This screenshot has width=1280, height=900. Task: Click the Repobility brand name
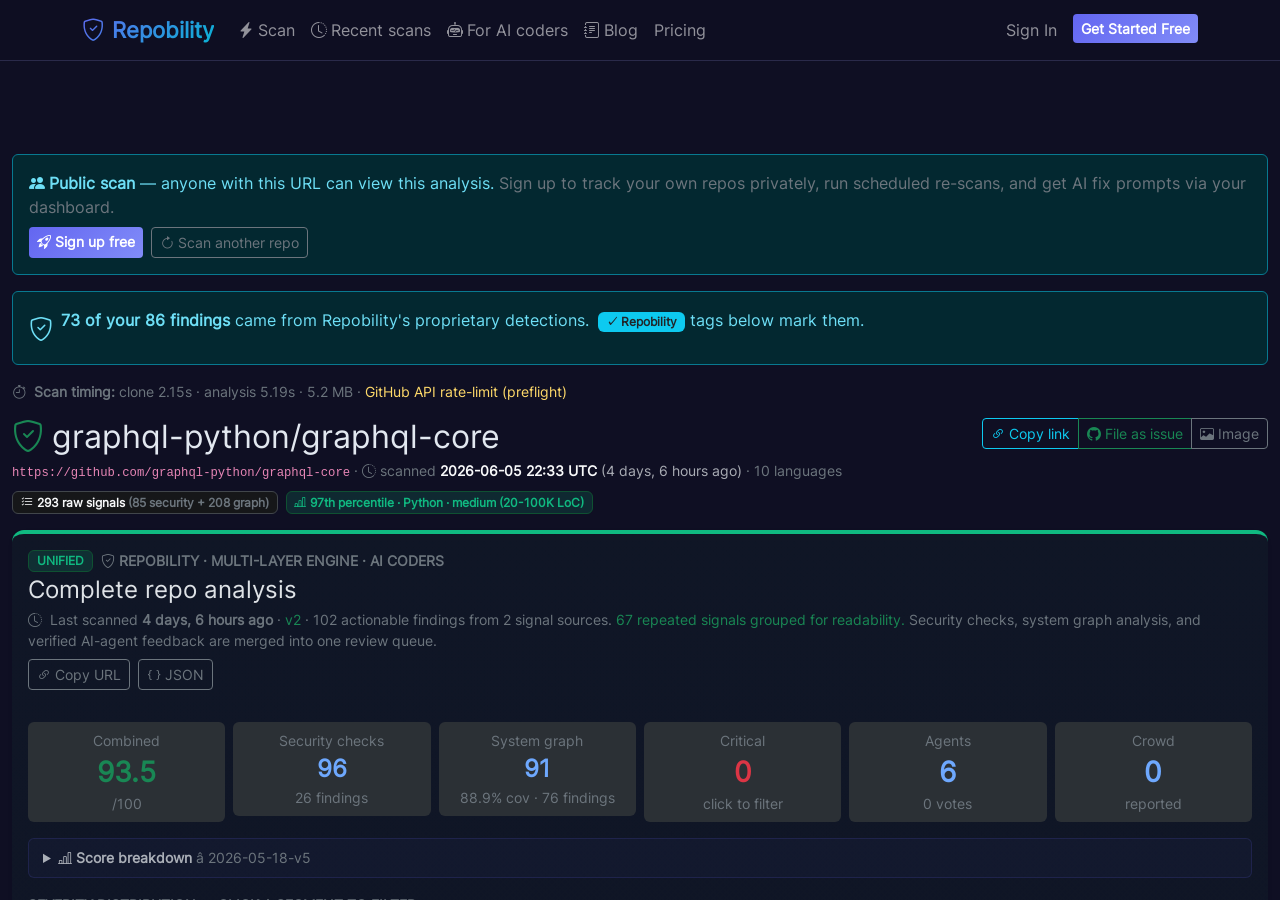click(x=163, y=30)
